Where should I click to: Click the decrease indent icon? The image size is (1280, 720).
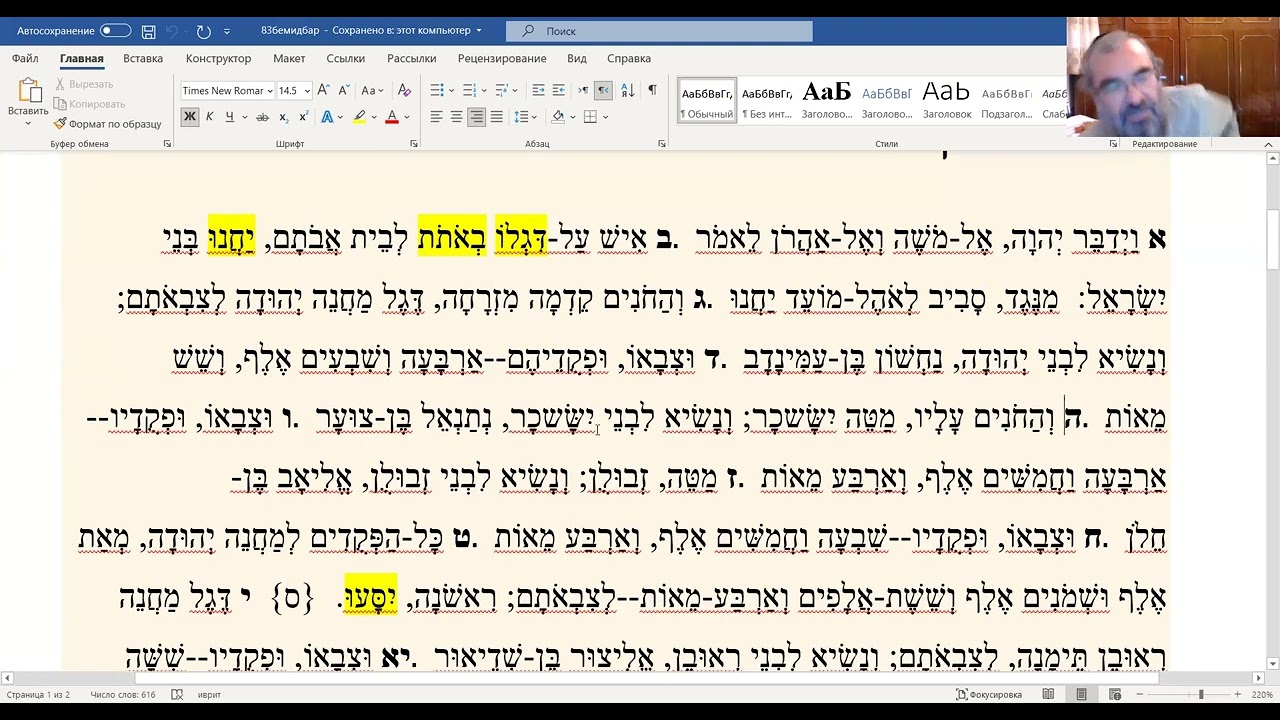click(x=538, y=90)
